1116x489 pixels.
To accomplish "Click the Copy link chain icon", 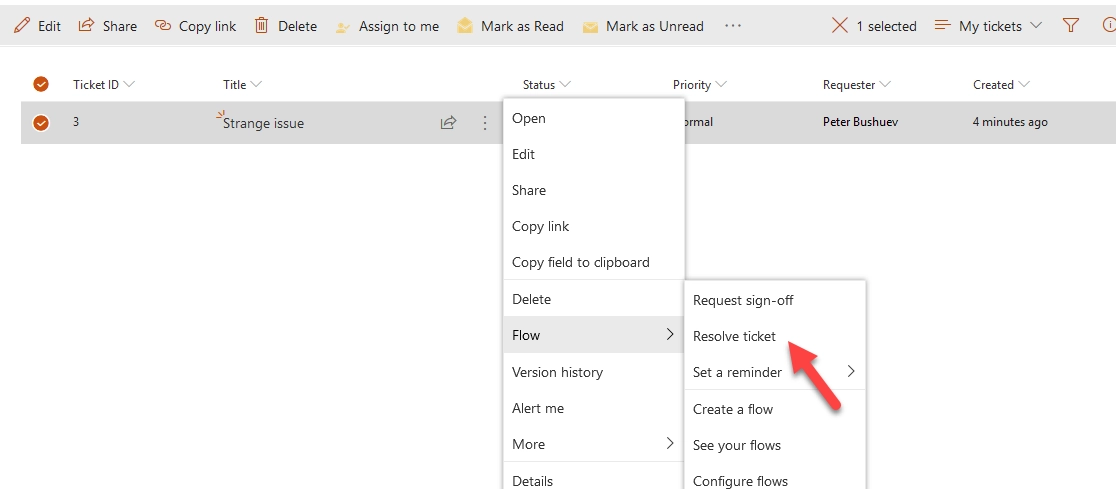I will 163,26.
